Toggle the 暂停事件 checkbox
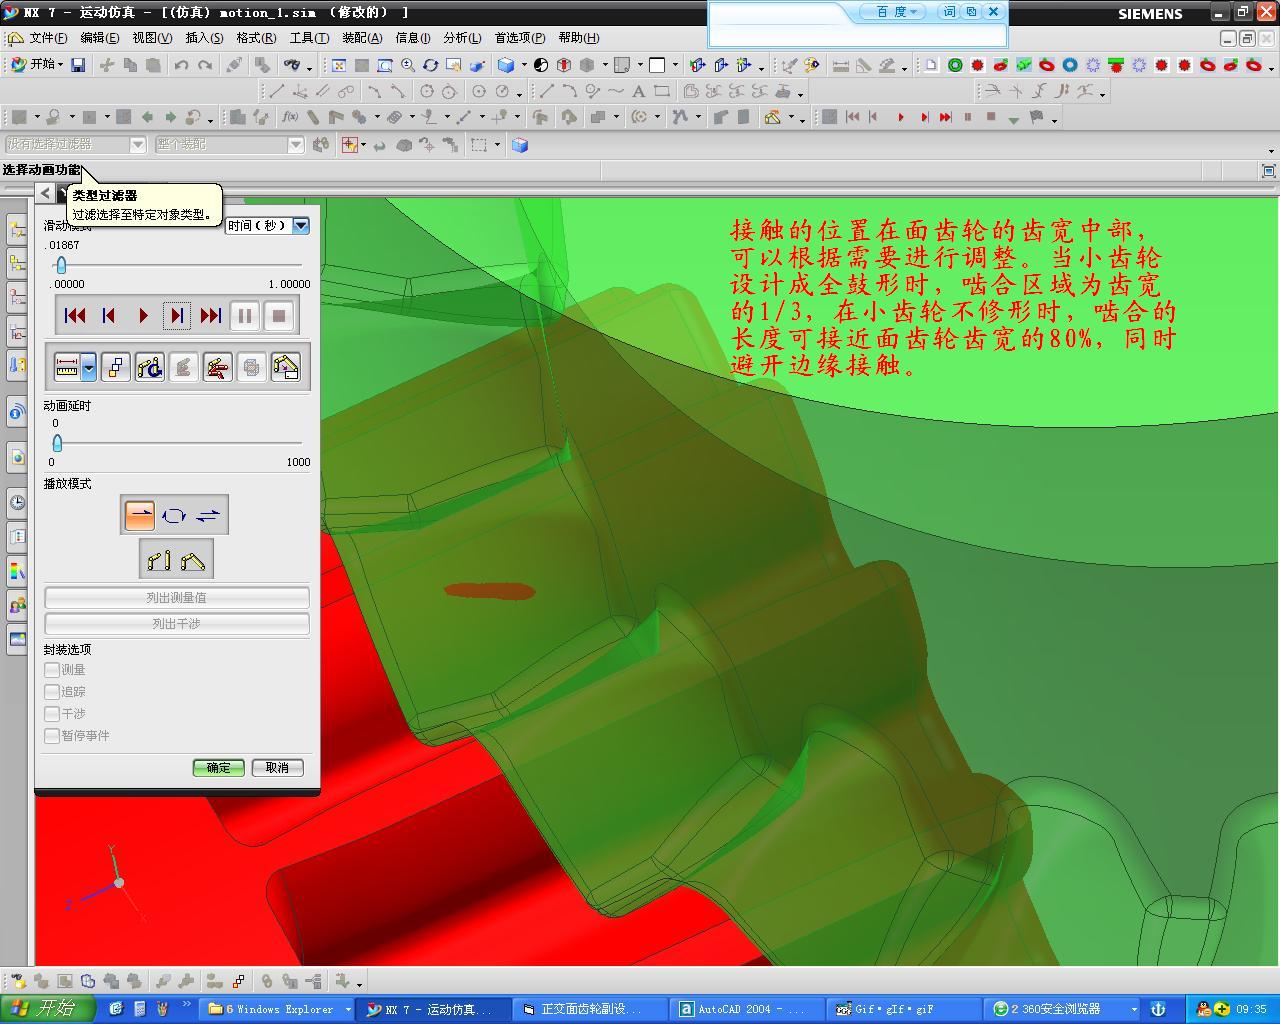The image size is (1280, 1024). tap(52, 736)
